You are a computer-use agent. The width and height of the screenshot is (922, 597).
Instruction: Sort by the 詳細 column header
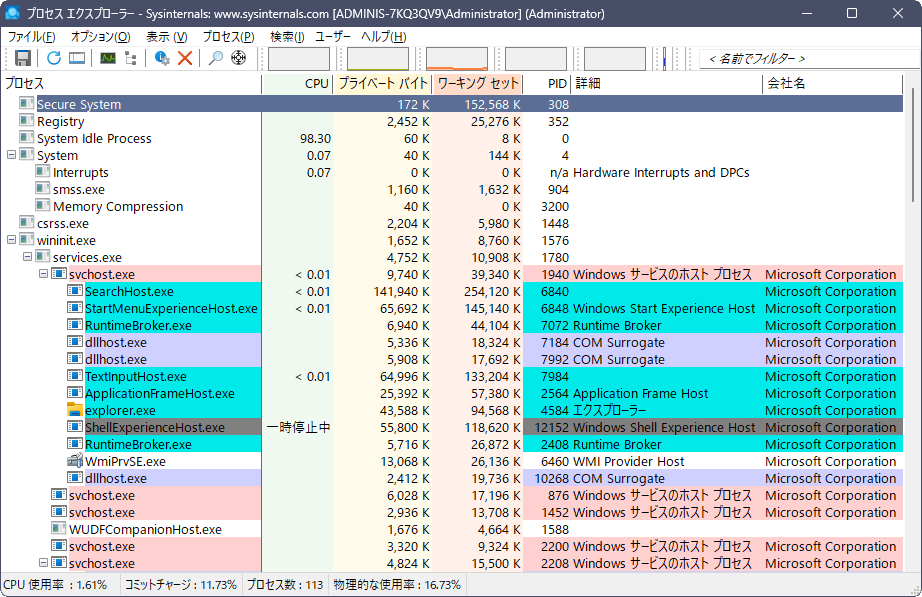pos(667,84)
